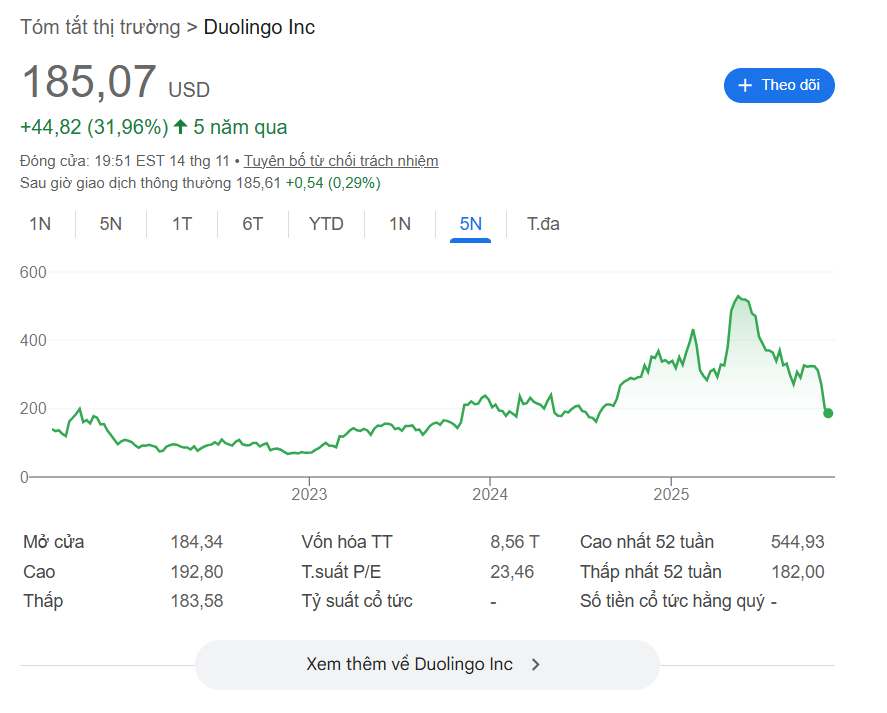The width and height of the screenshot is (887, 713).
Task: Click the underlined 5N tab next to T.đa
Action: [470, 224]
